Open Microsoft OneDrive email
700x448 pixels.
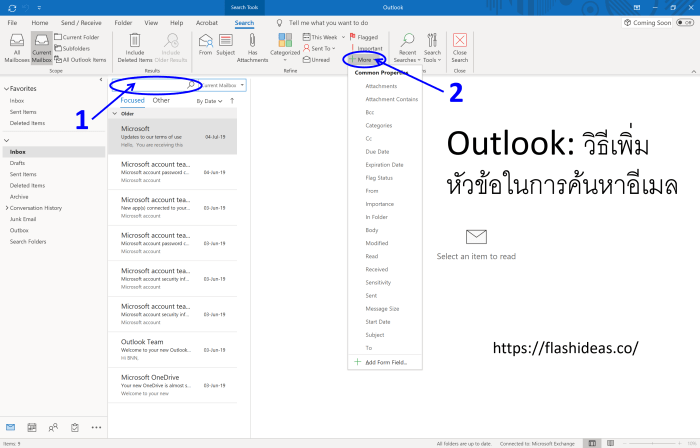172,385
